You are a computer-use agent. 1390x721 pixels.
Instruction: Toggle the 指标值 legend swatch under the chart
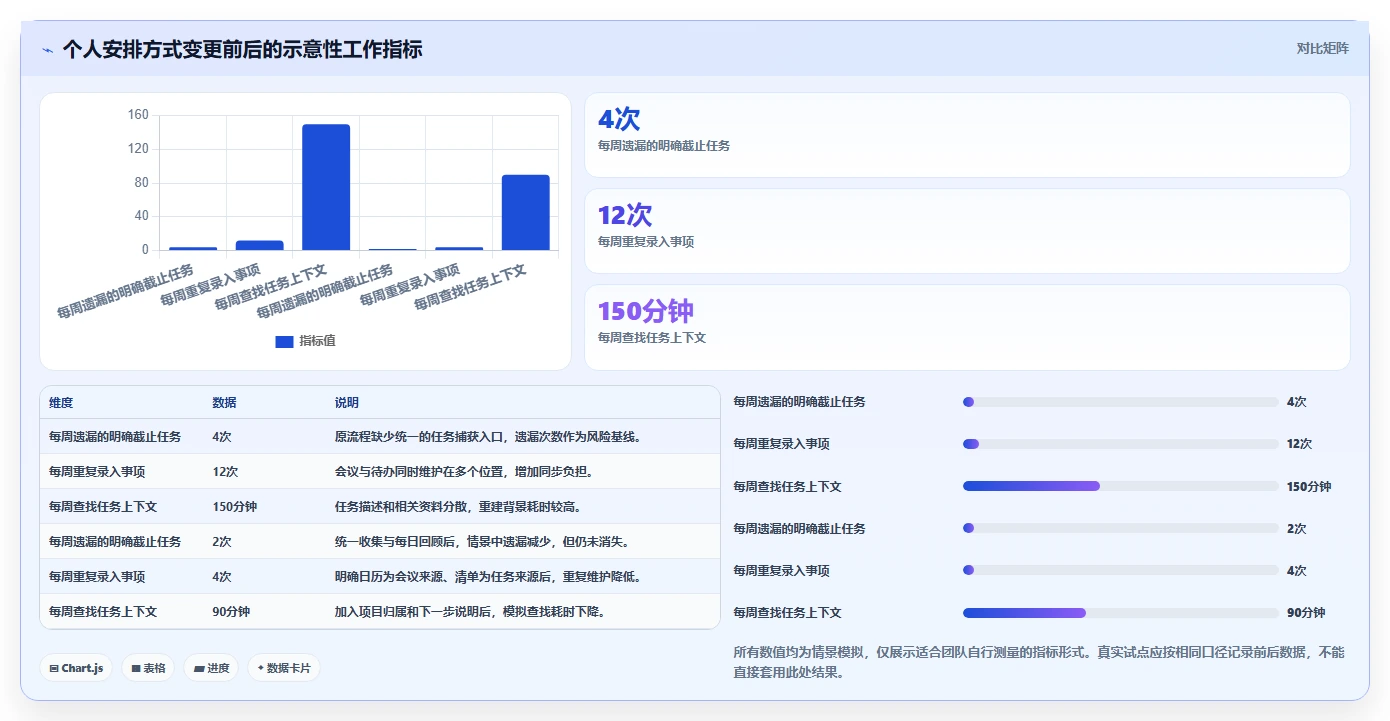[x=284, y=341]
